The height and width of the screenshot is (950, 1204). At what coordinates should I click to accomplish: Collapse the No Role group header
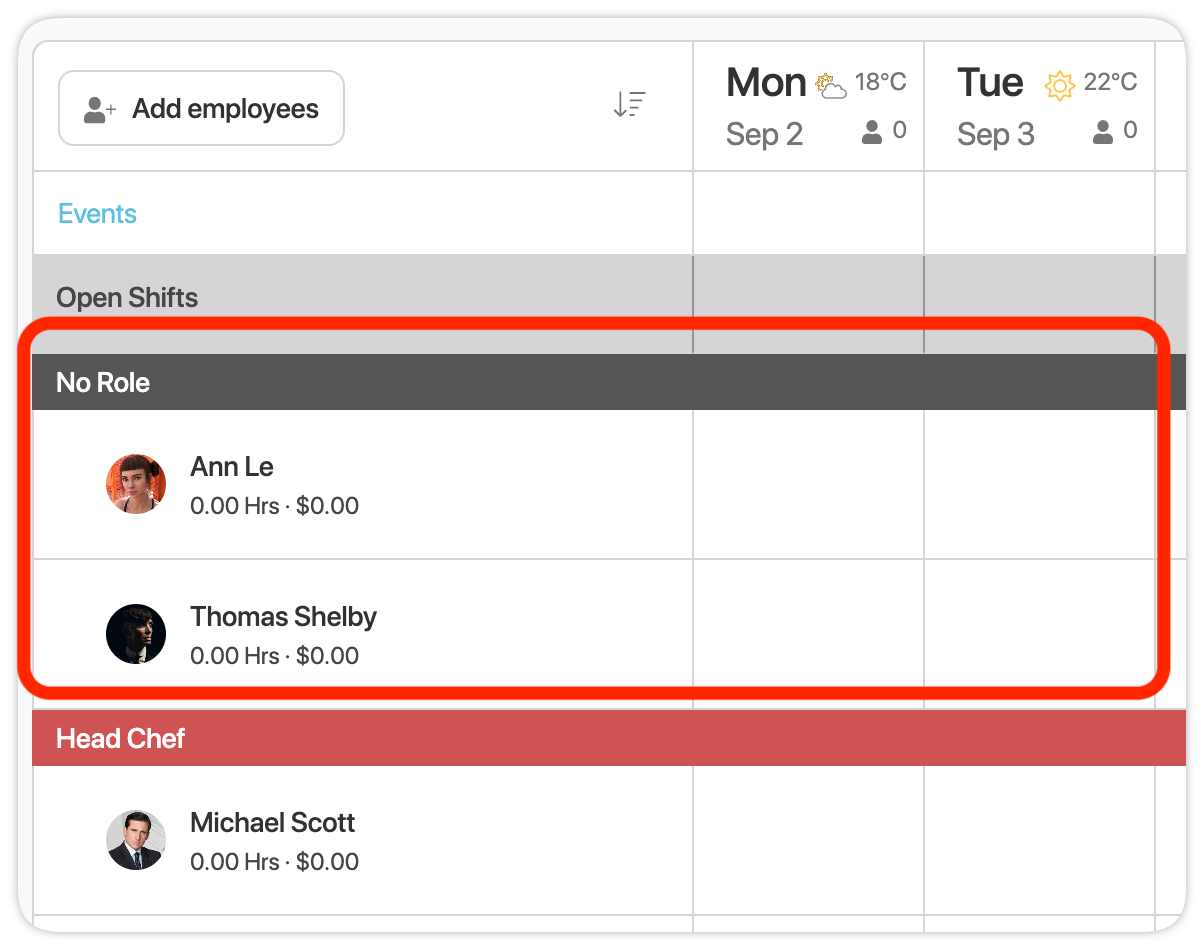tap(609, 382)
